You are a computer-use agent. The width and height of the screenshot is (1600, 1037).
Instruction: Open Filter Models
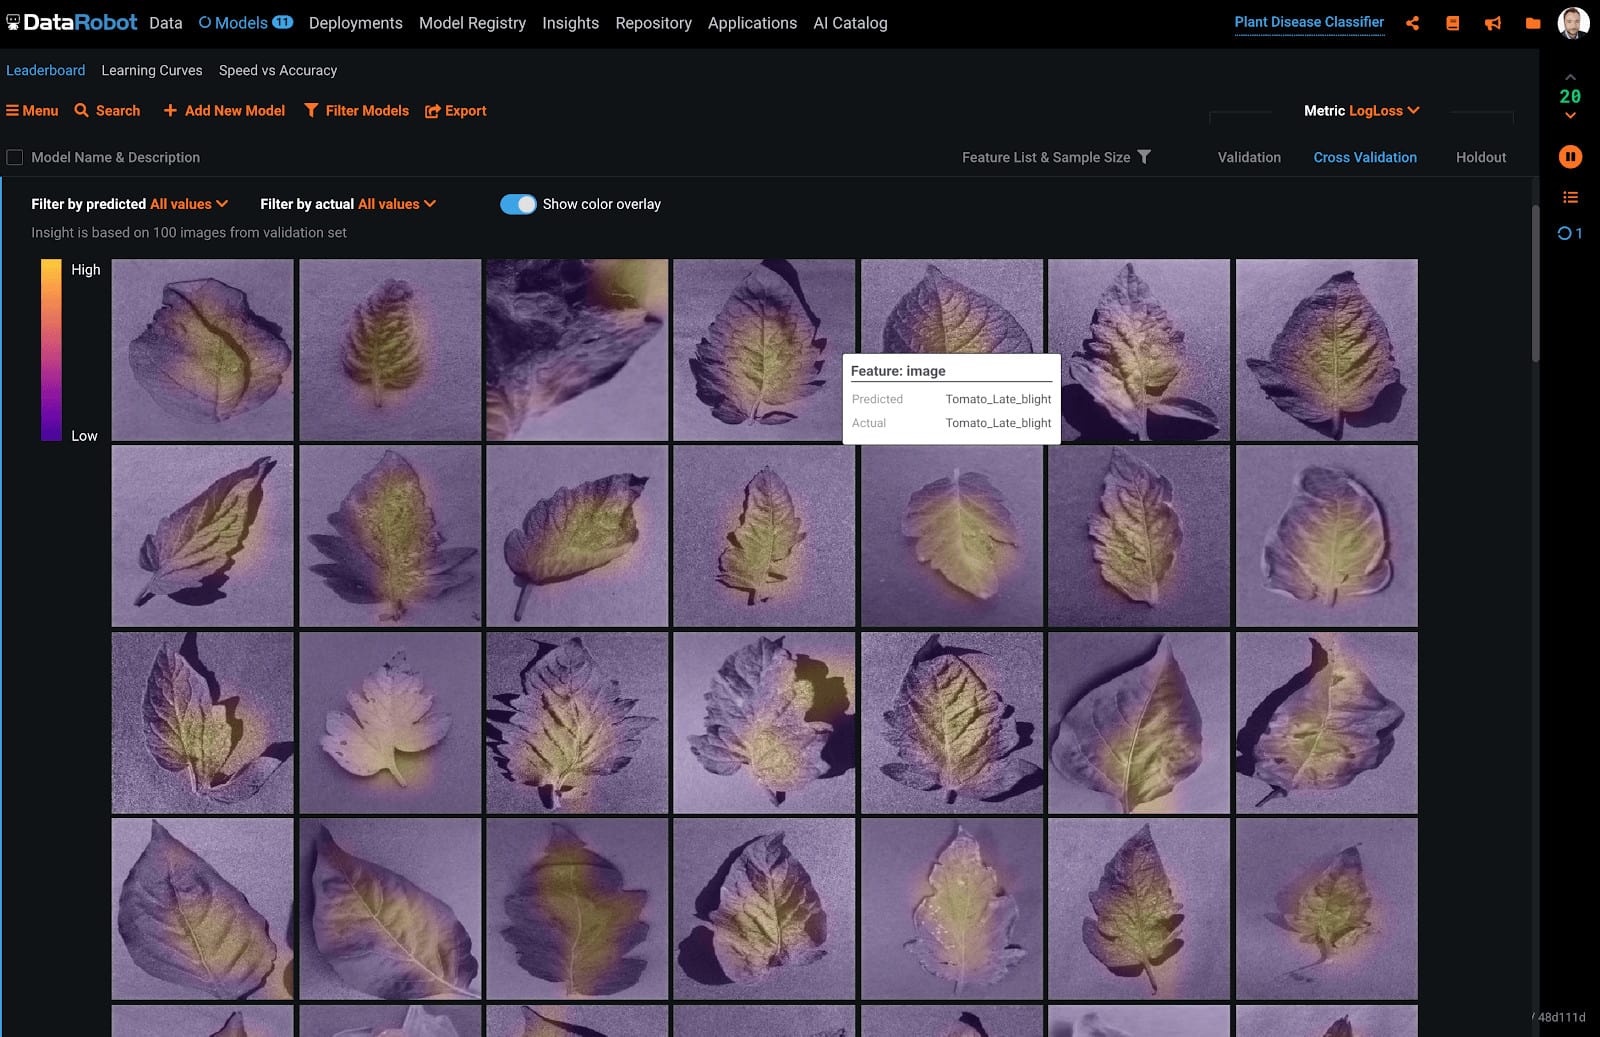pos(357,111)
